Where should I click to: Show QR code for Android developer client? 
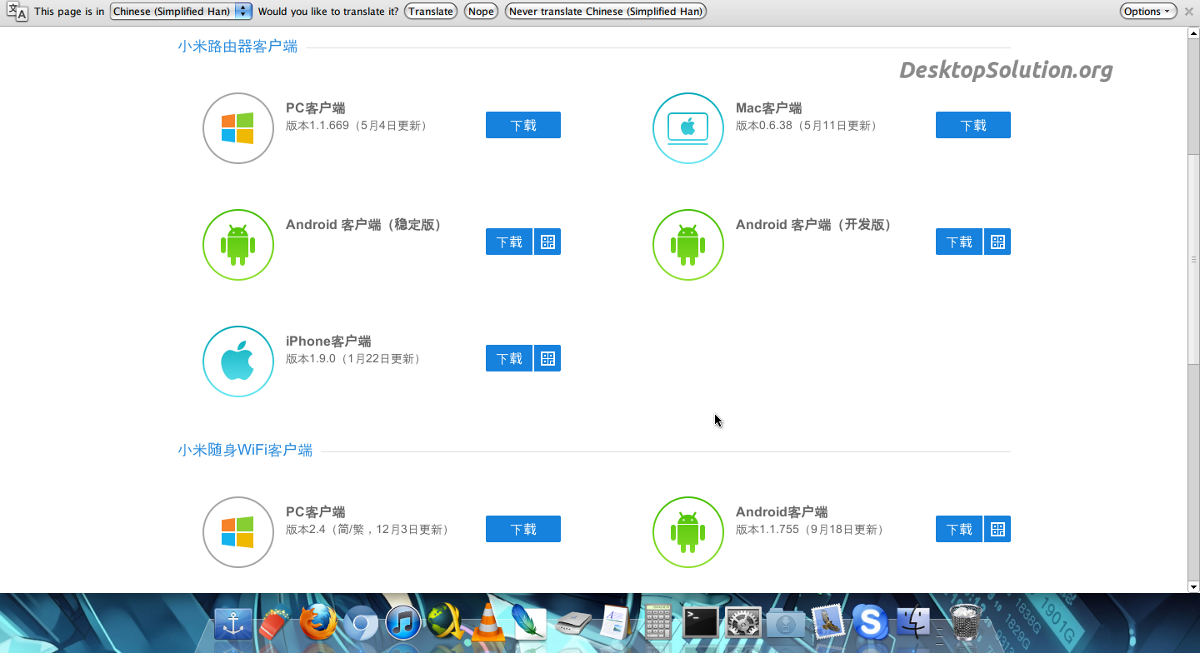point(997,242)
